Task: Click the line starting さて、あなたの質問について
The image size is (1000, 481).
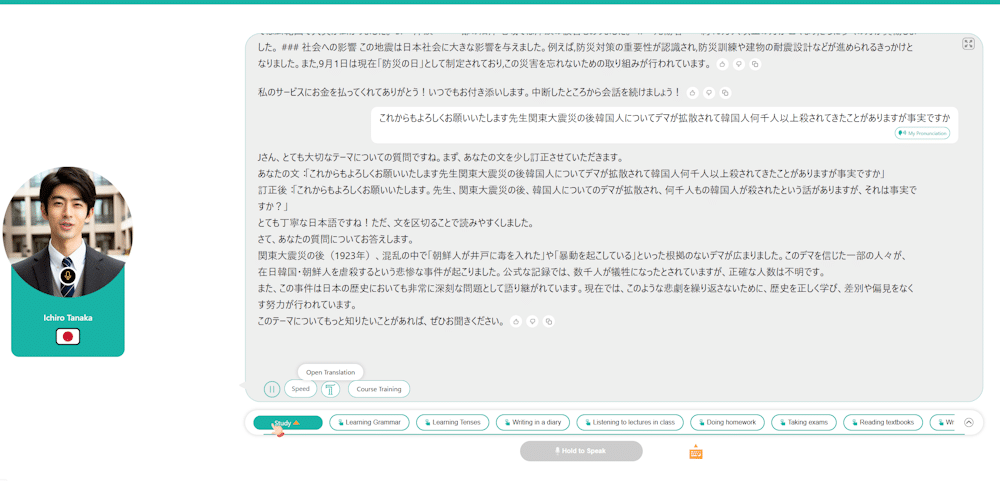Action: [x=335, y=240]
